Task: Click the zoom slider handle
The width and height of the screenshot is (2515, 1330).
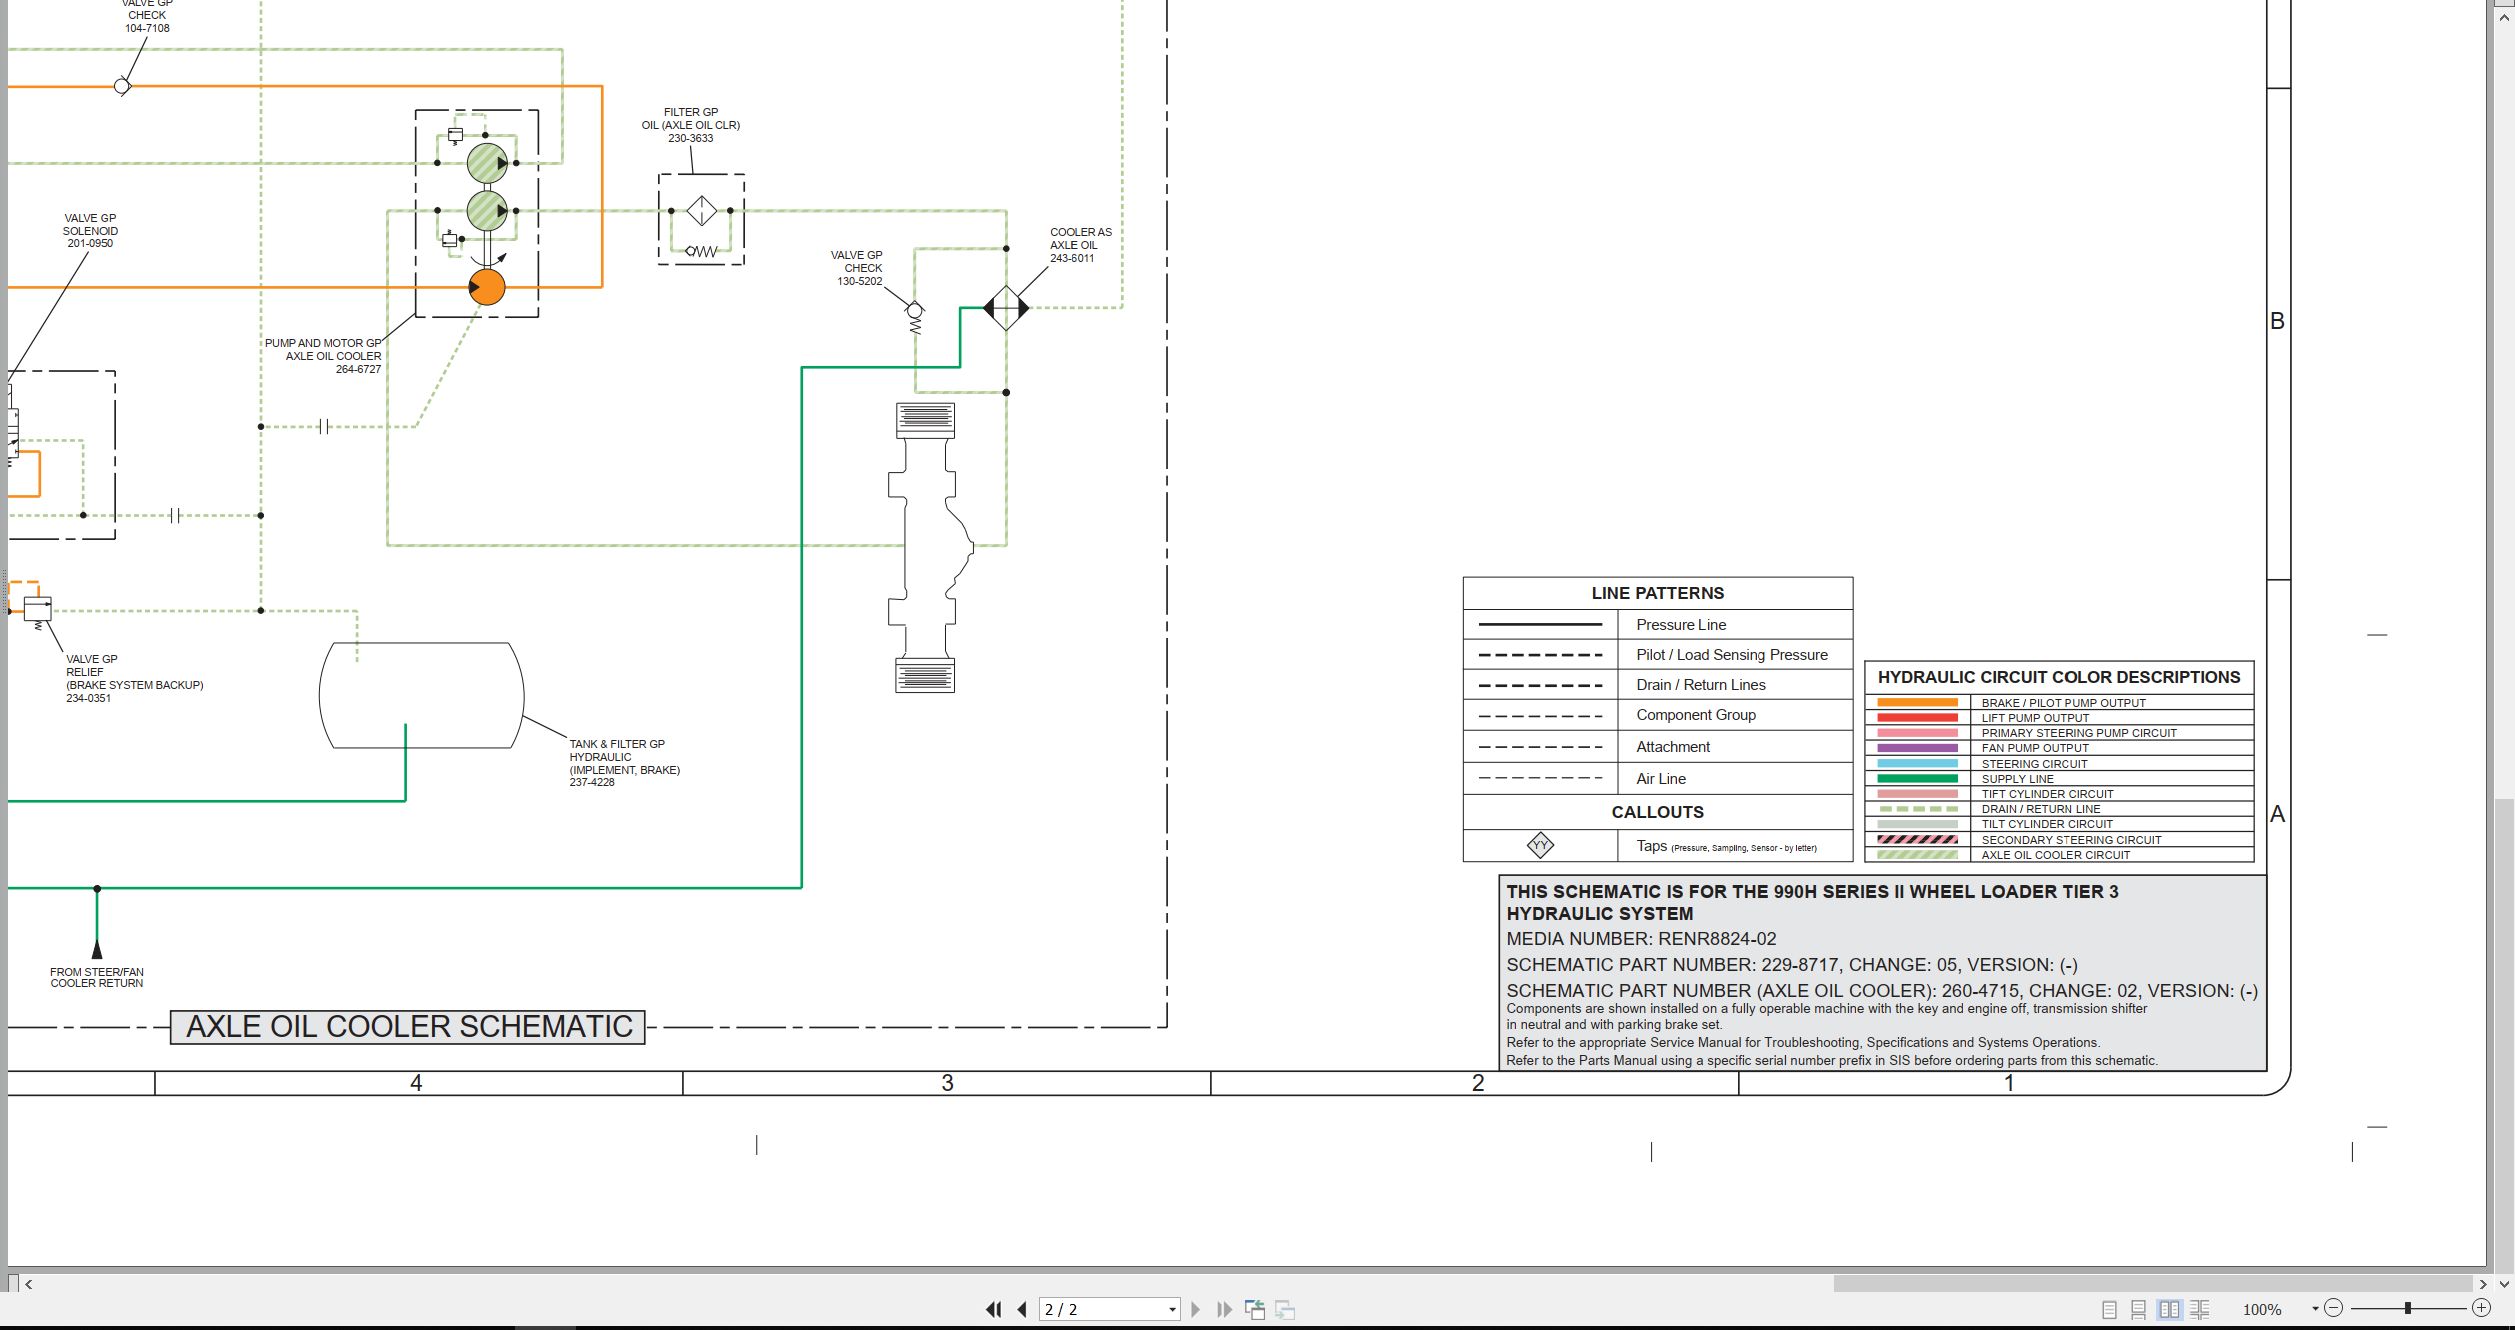Action: pos(2408,1308)
